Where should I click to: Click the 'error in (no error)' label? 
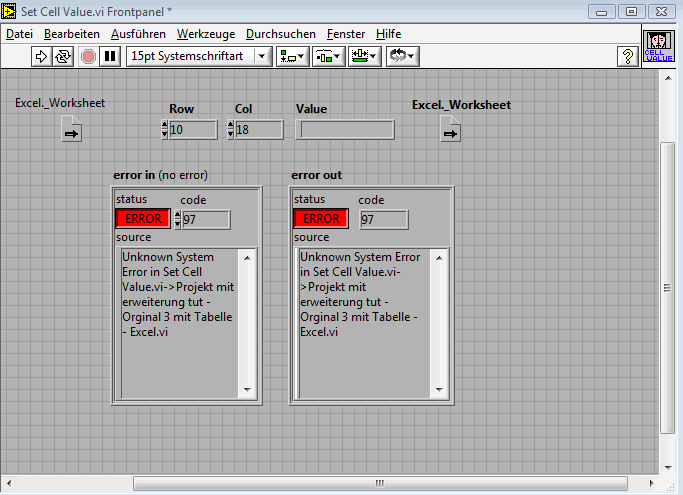(x=160, y=175)
